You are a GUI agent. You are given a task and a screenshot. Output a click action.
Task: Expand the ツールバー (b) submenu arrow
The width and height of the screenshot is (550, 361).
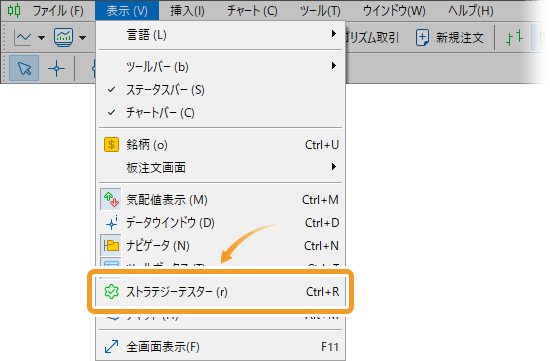pyautogui.click(x=334, y=66)
